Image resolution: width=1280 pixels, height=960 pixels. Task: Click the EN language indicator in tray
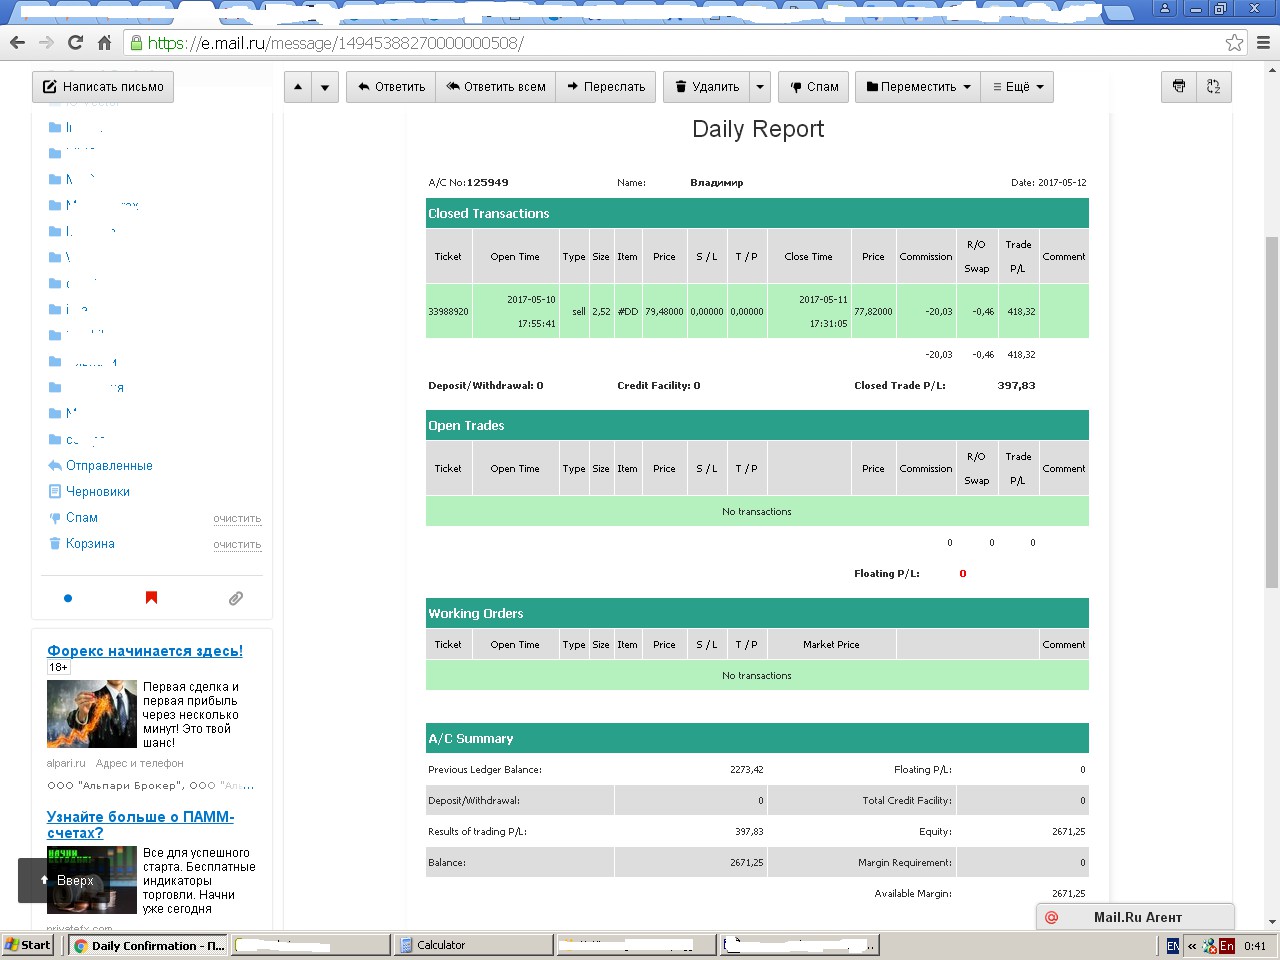pos(1173,946)
